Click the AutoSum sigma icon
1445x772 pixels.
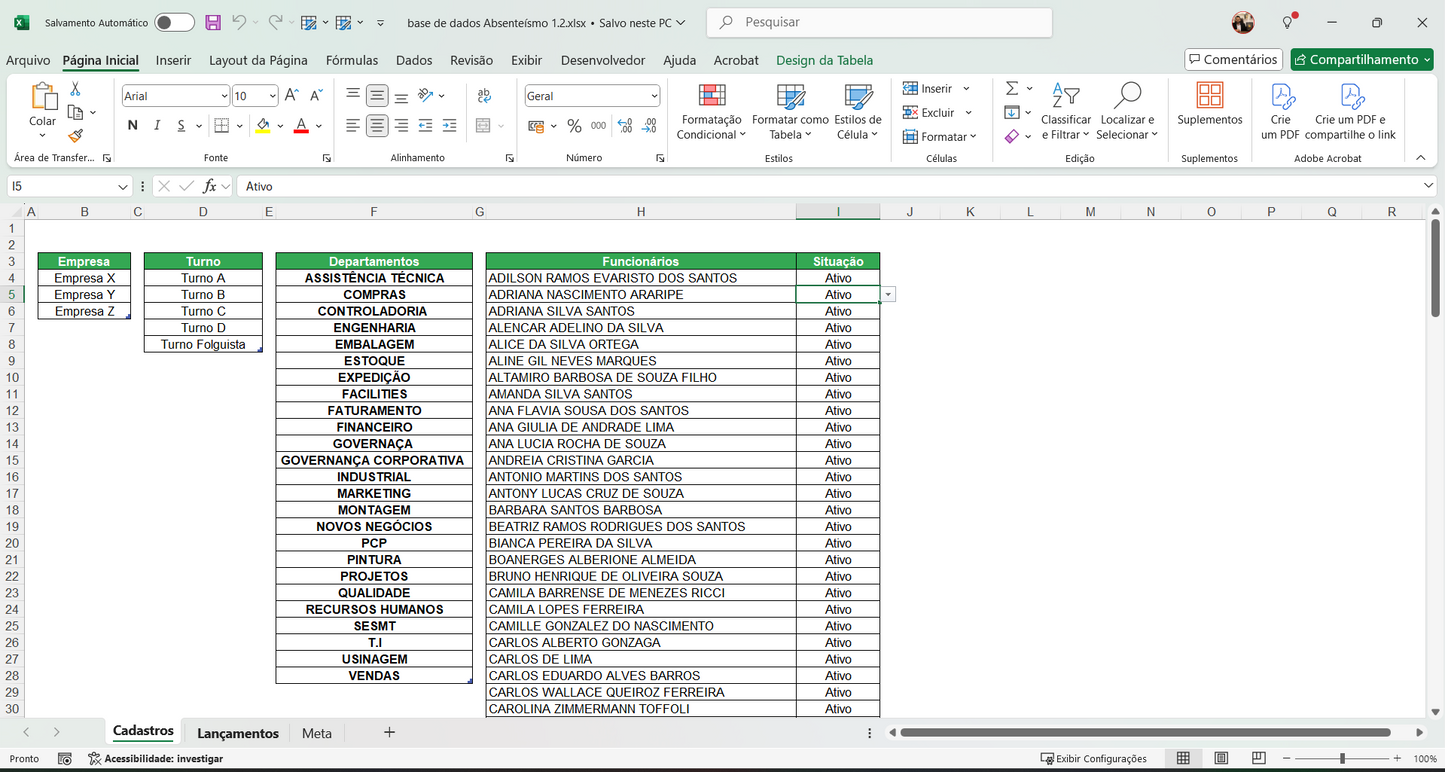coord(1012,88)
